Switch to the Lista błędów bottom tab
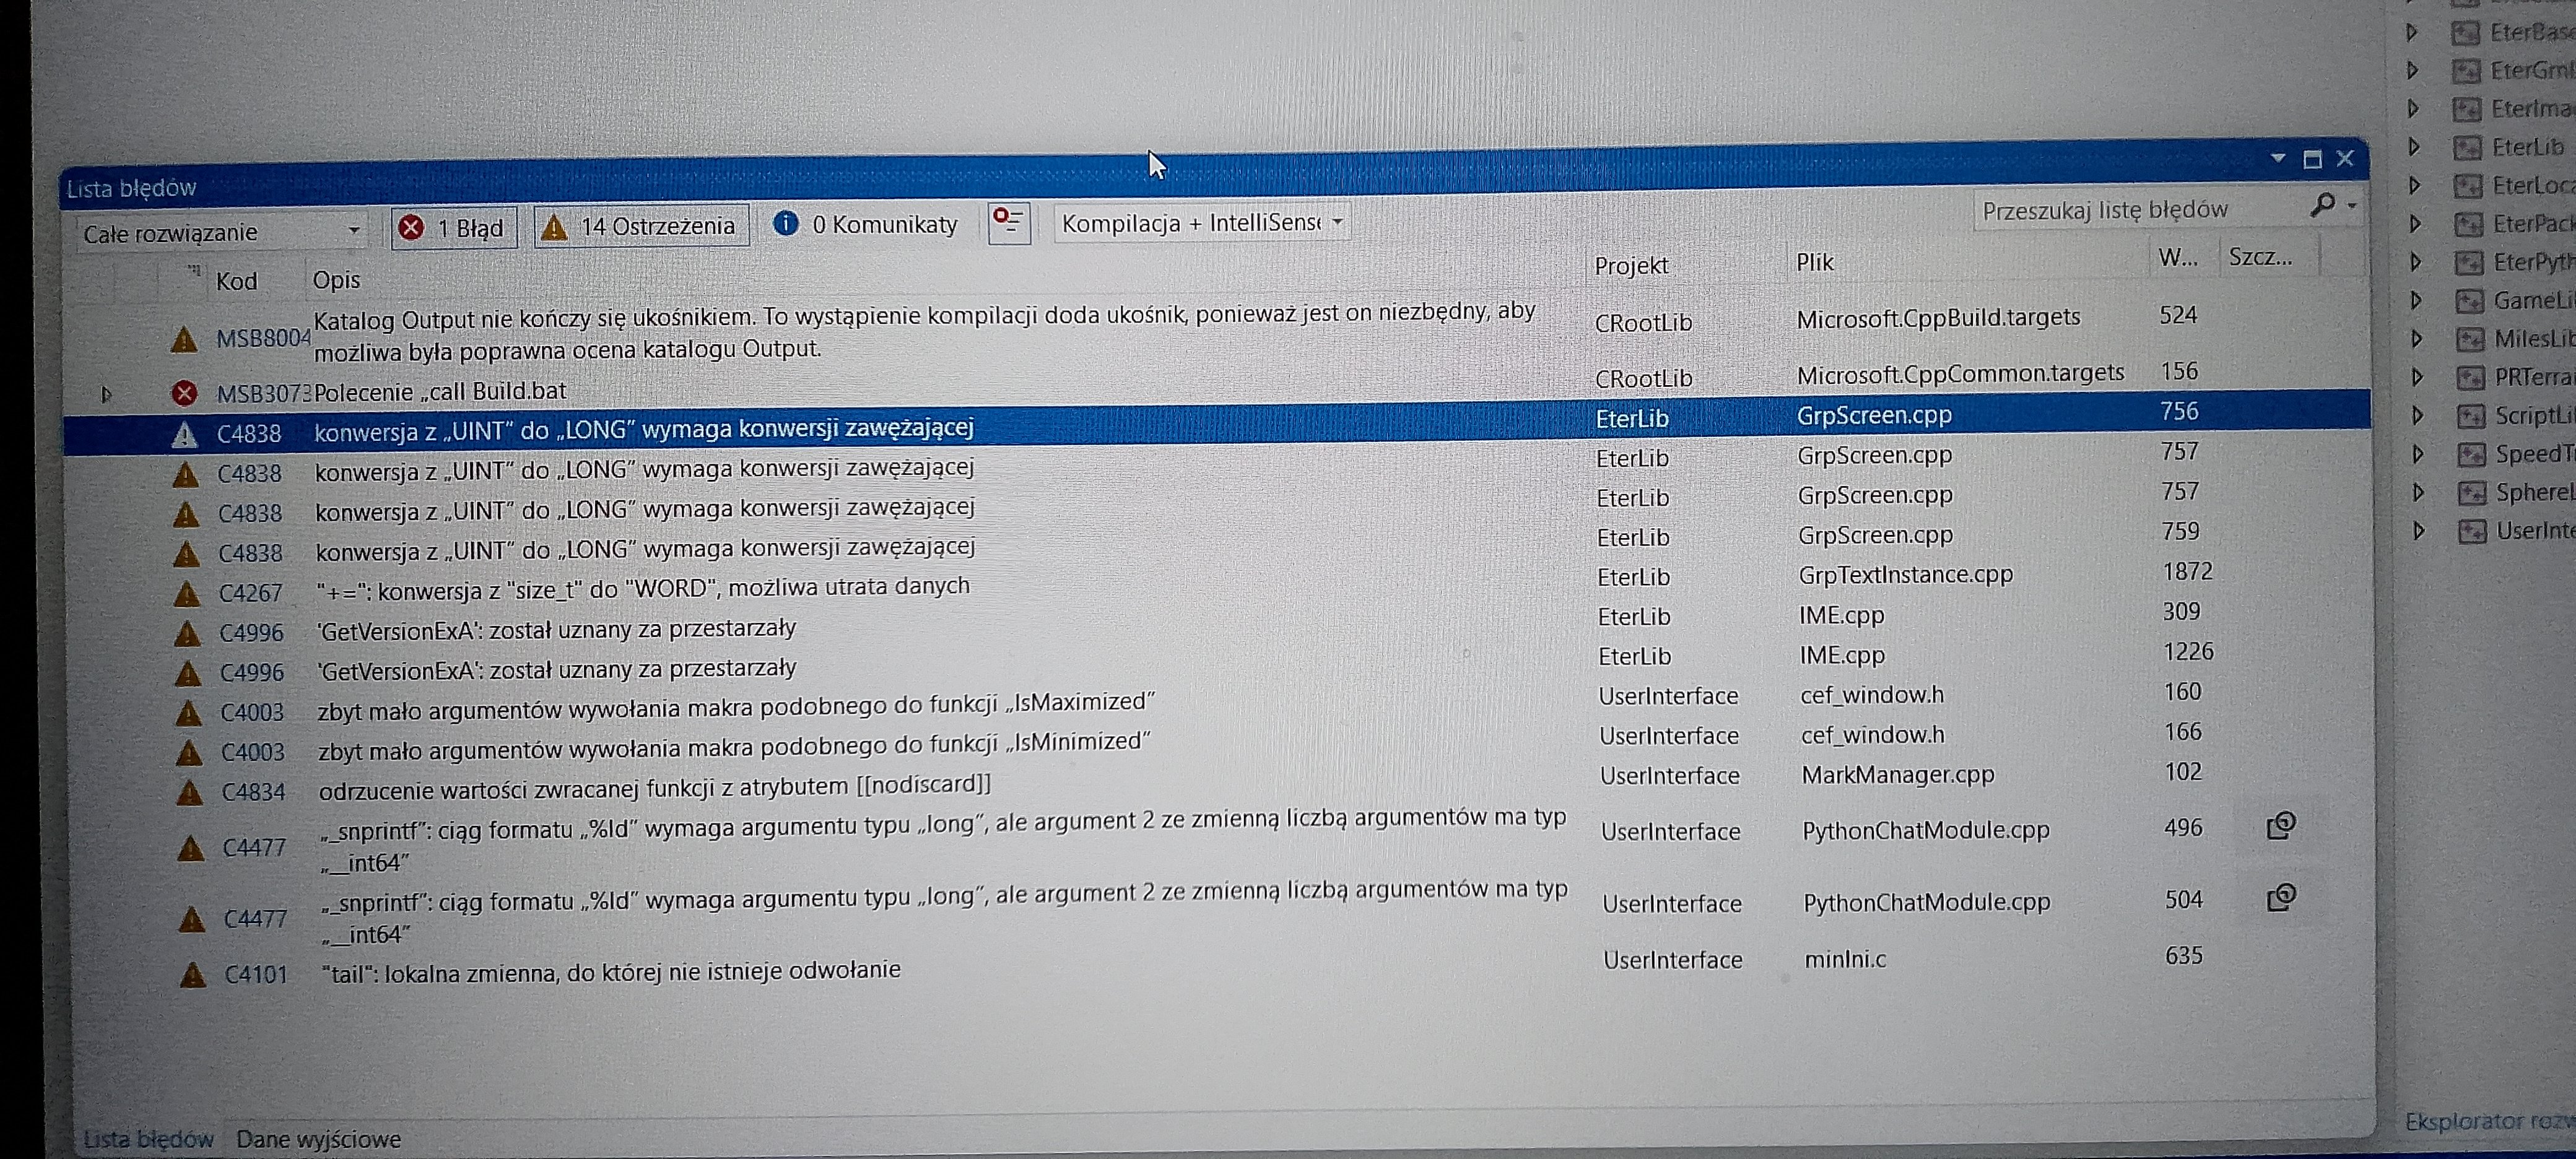This screenshot has height=1159, width=2576. point(148,1139)
